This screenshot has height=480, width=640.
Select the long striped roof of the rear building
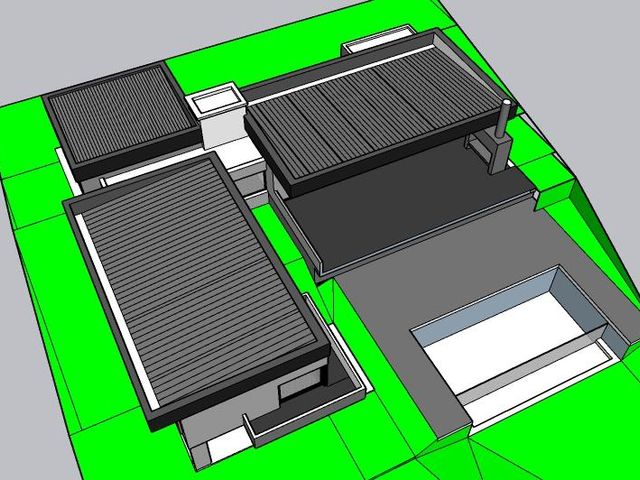378,111
